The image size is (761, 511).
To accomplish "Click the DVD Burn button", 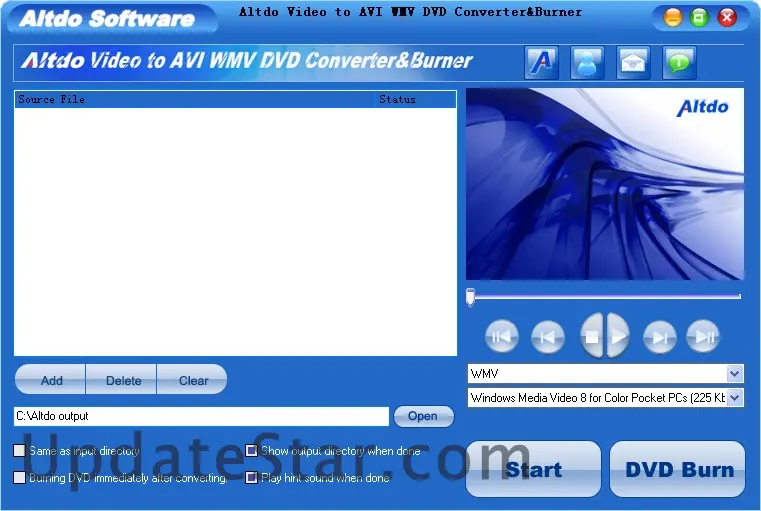I will [678, 469].
